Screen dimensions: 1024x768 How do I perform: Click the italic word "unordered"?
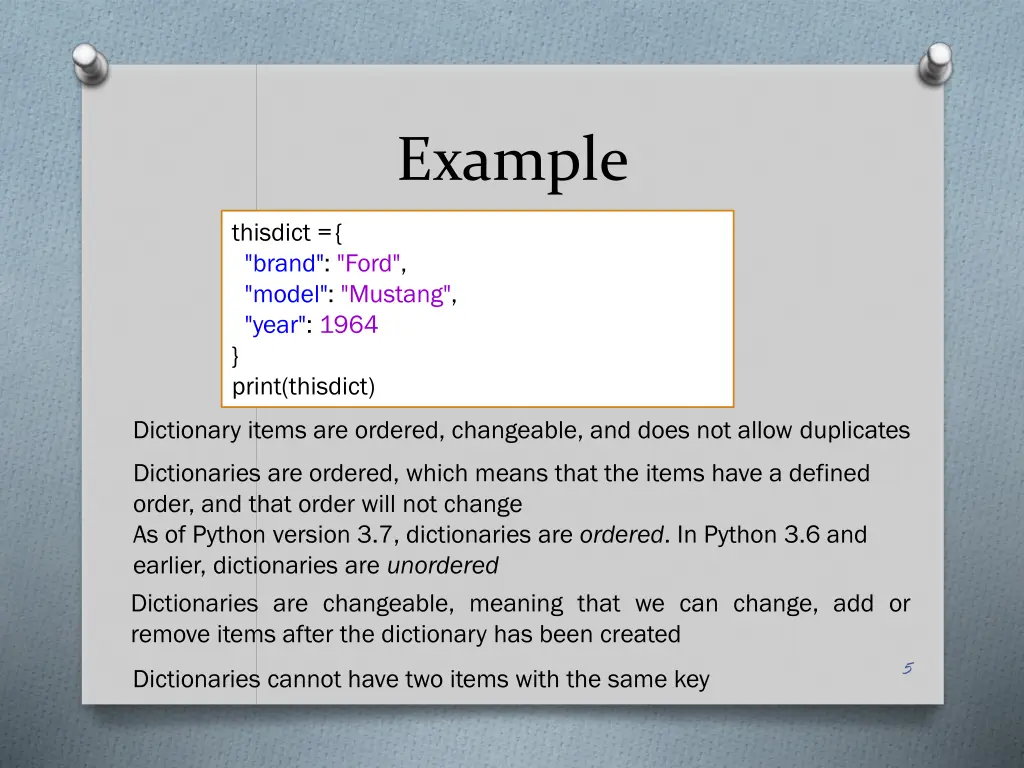[443, 565]
